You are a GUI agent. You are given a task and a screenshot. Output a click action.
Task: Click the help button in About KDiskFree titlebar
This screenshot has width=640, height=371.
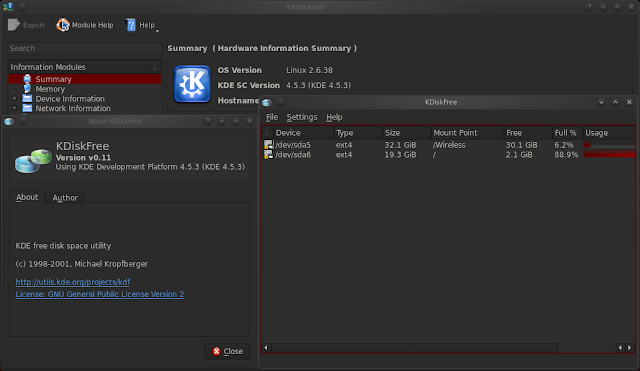[x=208, y=121]
